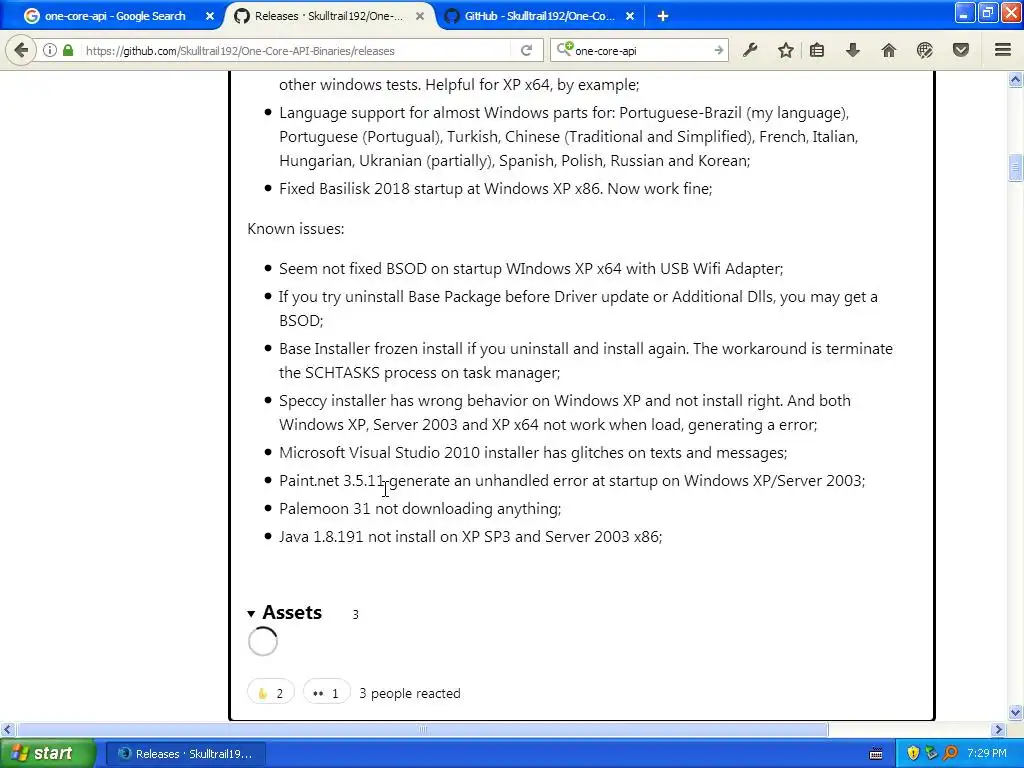The width and height of the screenshot is (1024, 768).
Task: Collapse the Assets section triangle
Action: click(251, 613)
